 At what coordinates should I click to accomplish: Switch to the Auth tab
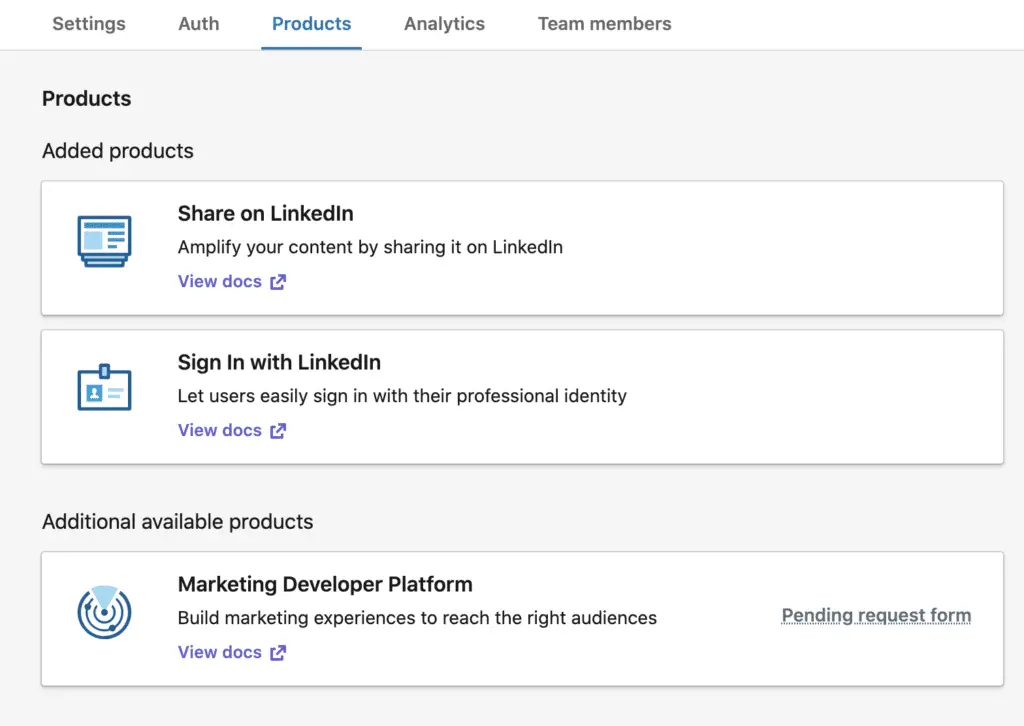click(199, 24)
